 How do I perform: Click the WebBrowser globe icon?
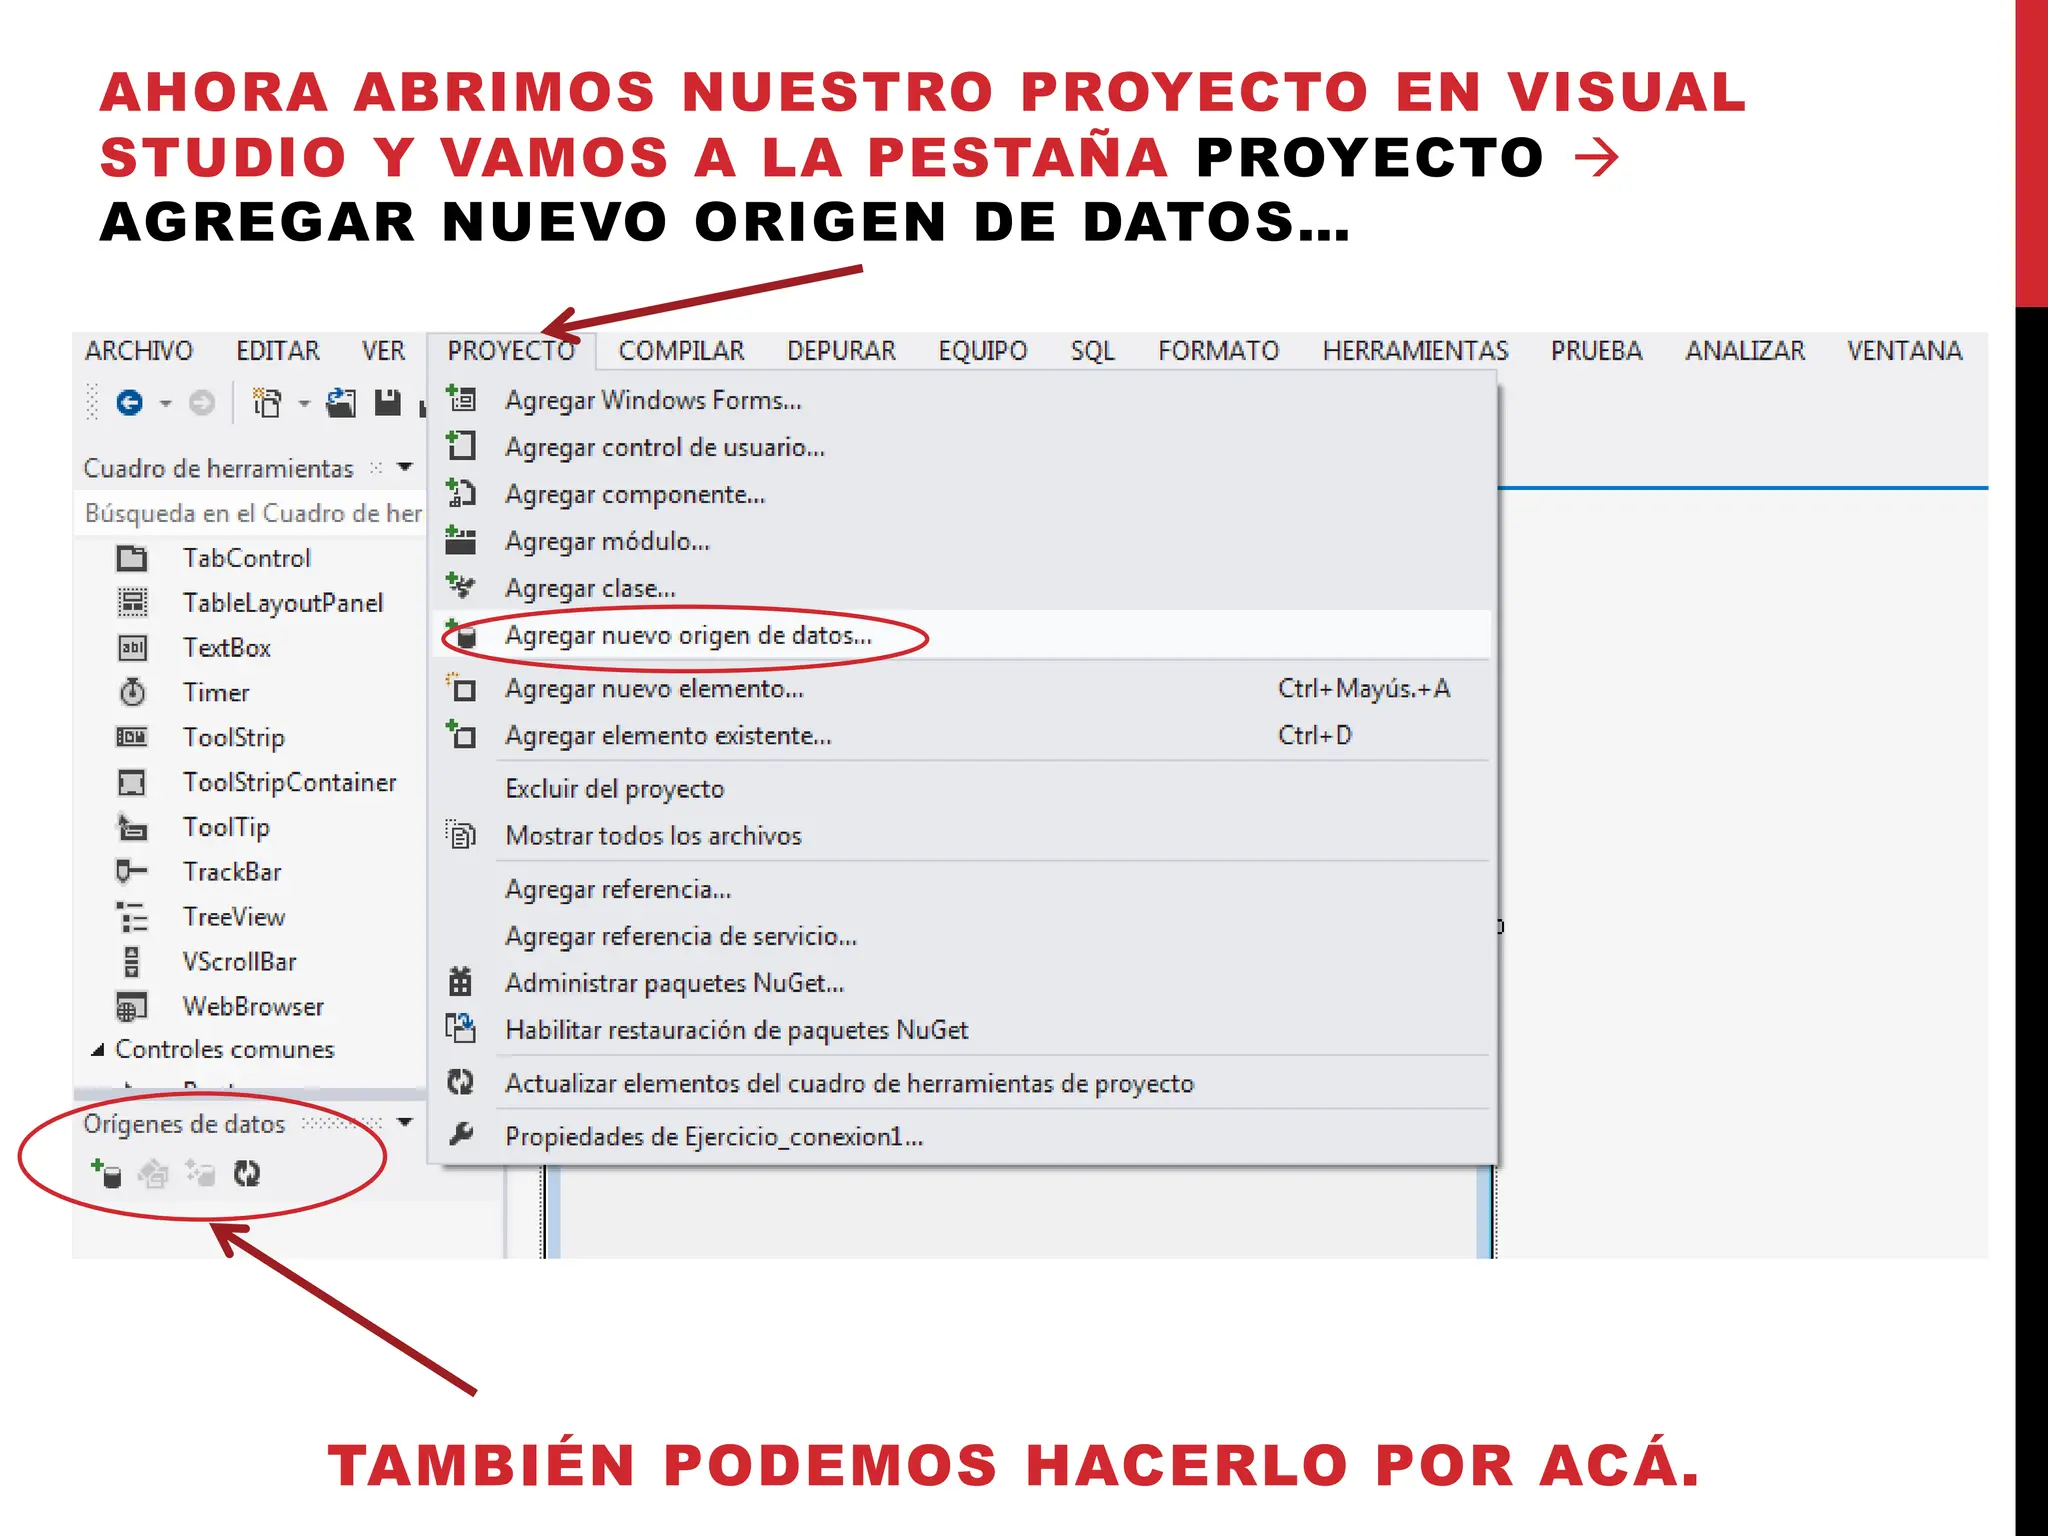click(x=132, y=1006)
